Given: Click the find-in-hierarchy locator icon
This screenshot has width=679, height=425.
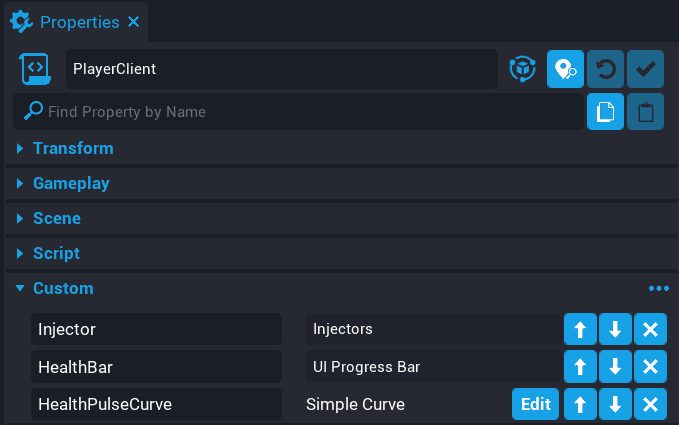Looking at the screenshot, I should [565, 69].
